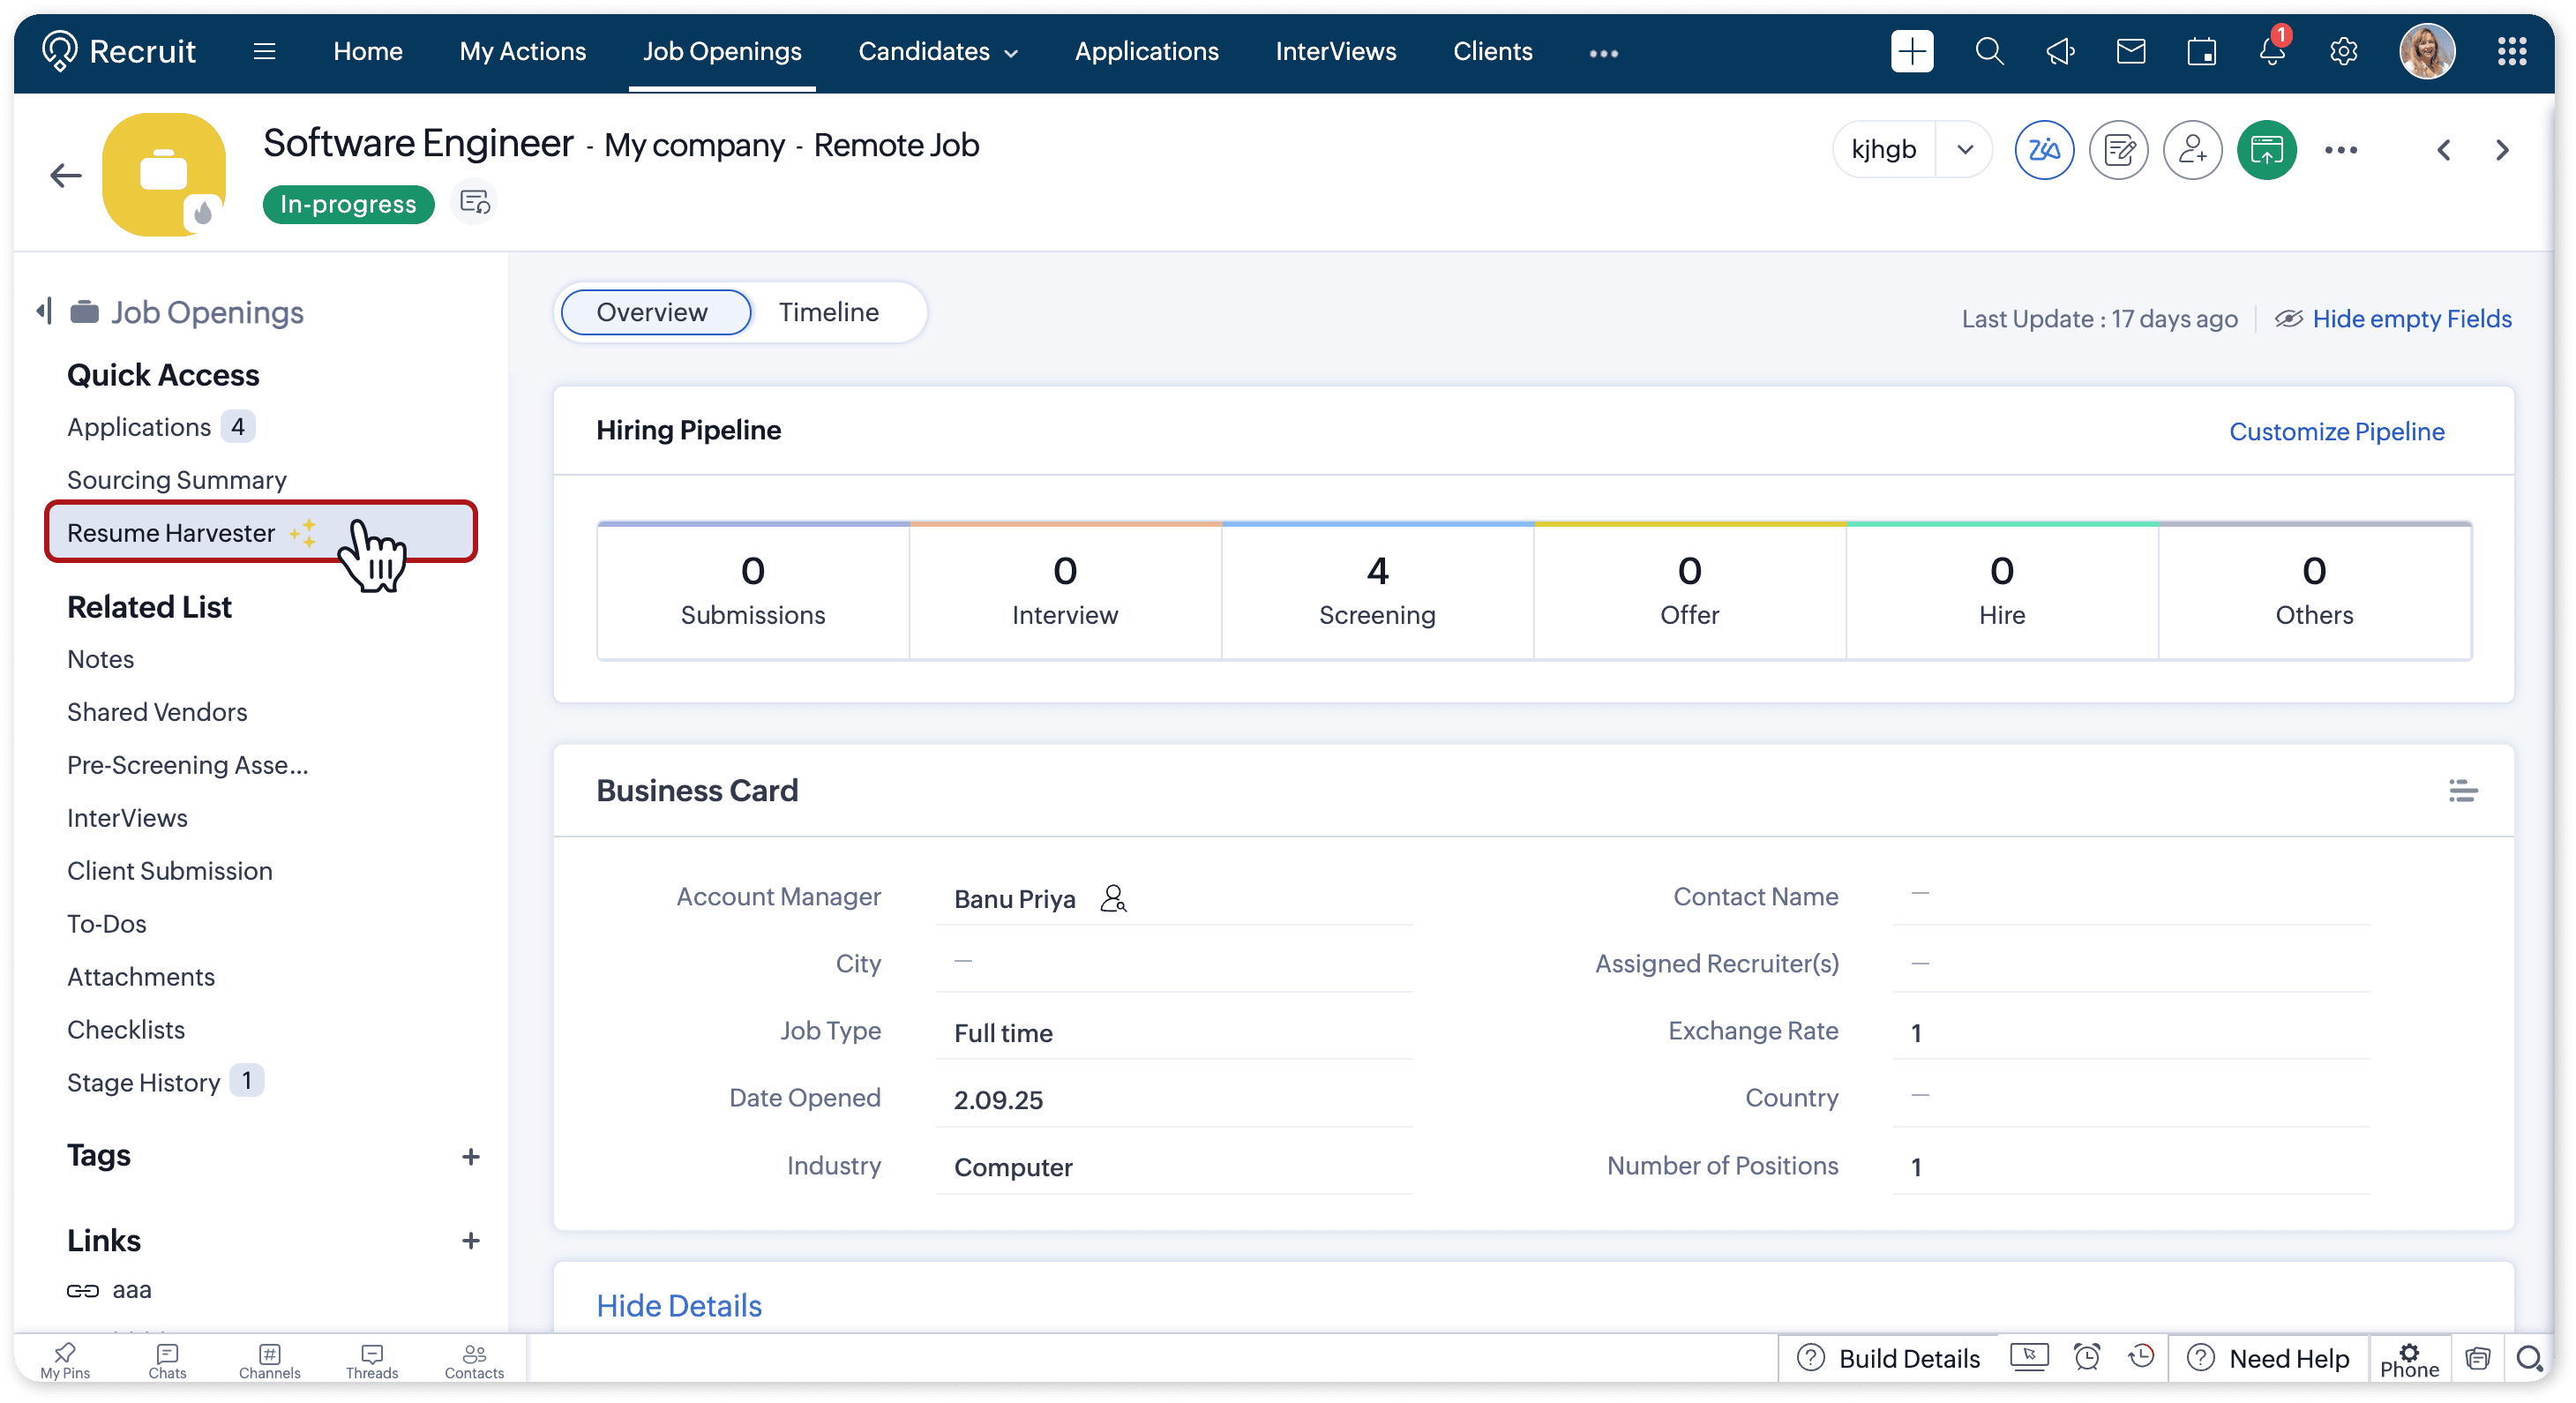Toggle Hide empty Fields
The width and height of the screenshot is (2576, 1403).
pos(2394,319)
